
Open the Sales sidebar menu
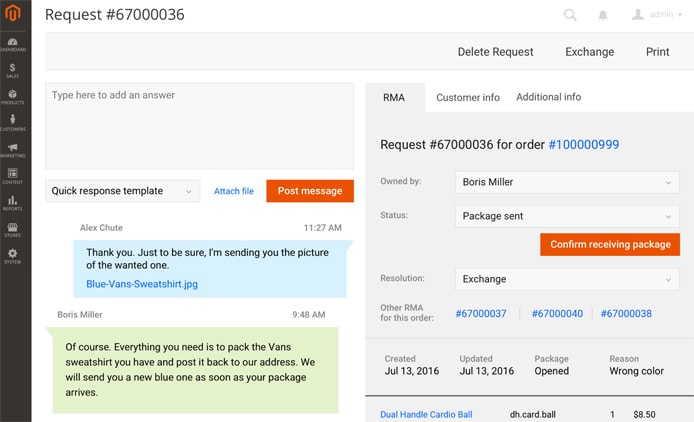[12, 70]
